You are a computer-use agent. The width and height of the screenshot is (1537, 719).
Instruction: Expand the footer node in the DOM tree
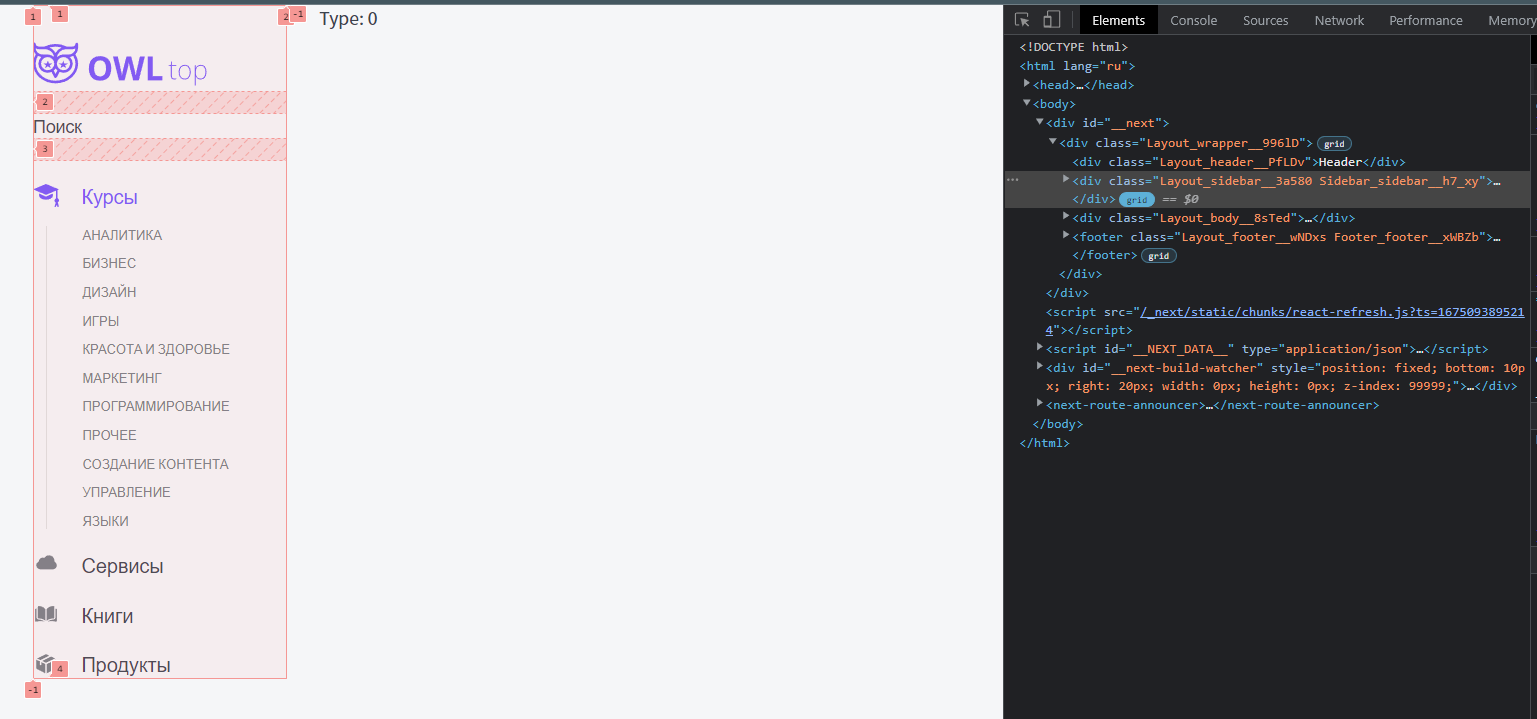point(1066,235)
